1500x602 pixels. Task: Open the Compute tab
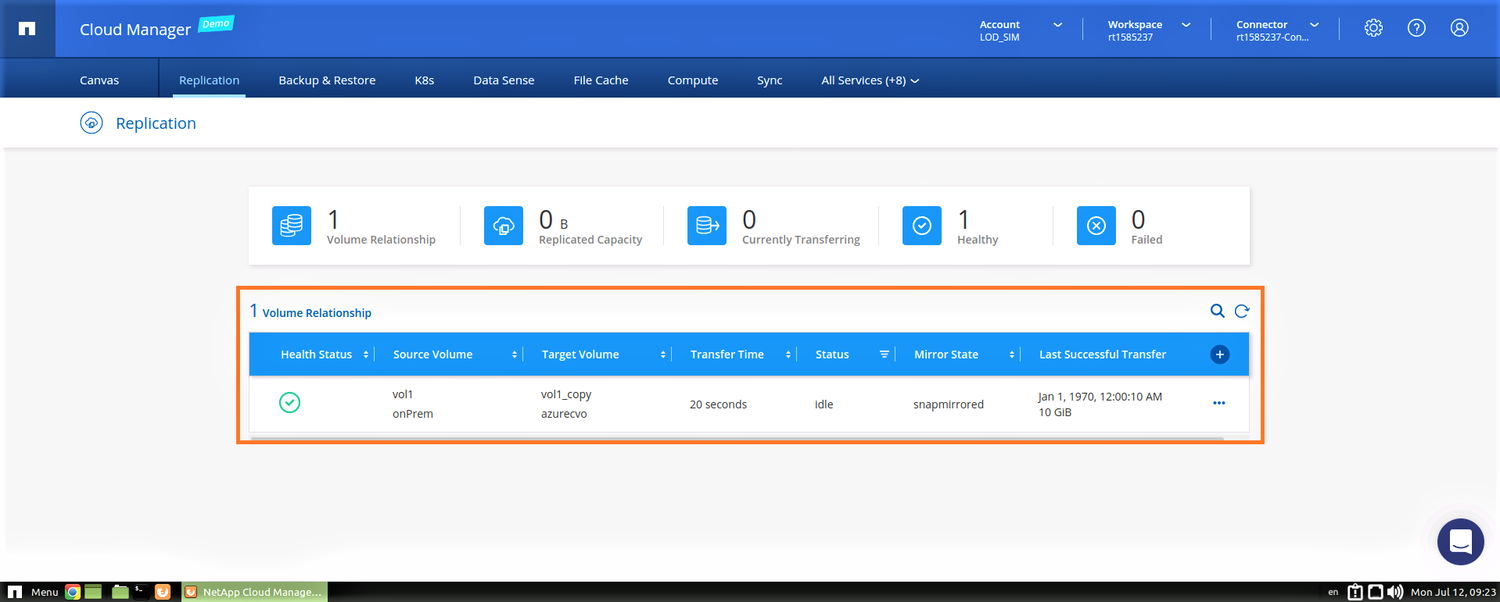(693, 80)
